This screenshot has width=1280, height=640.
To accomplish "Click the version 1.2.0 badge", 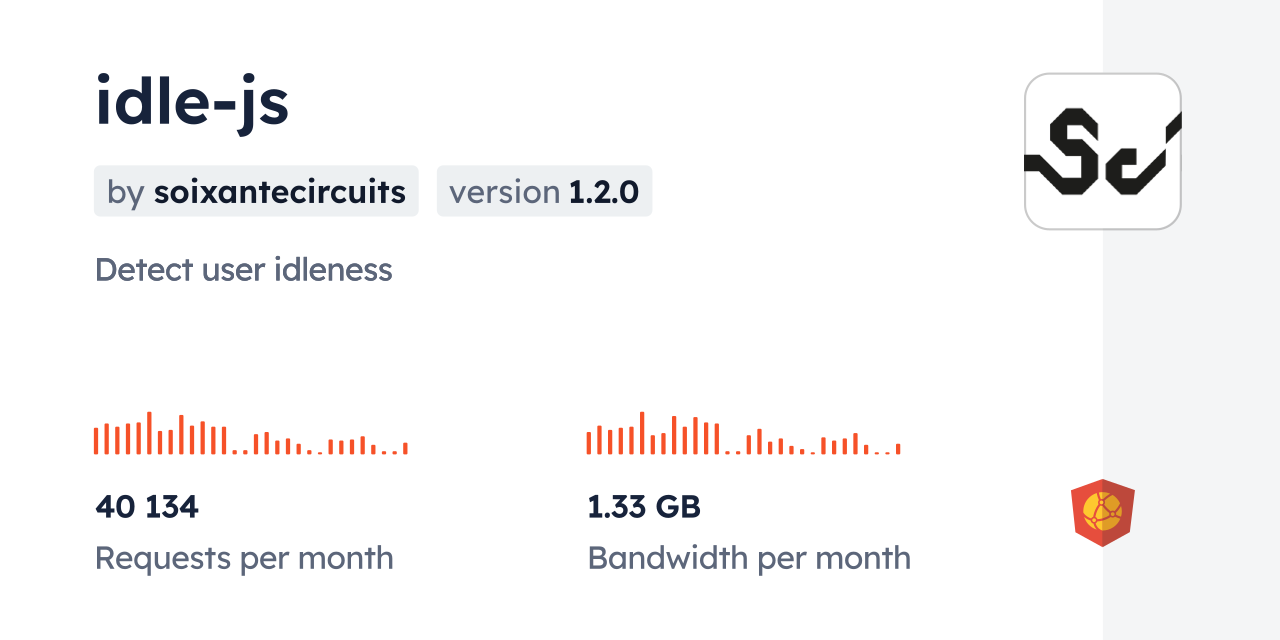I will [544, 192].
